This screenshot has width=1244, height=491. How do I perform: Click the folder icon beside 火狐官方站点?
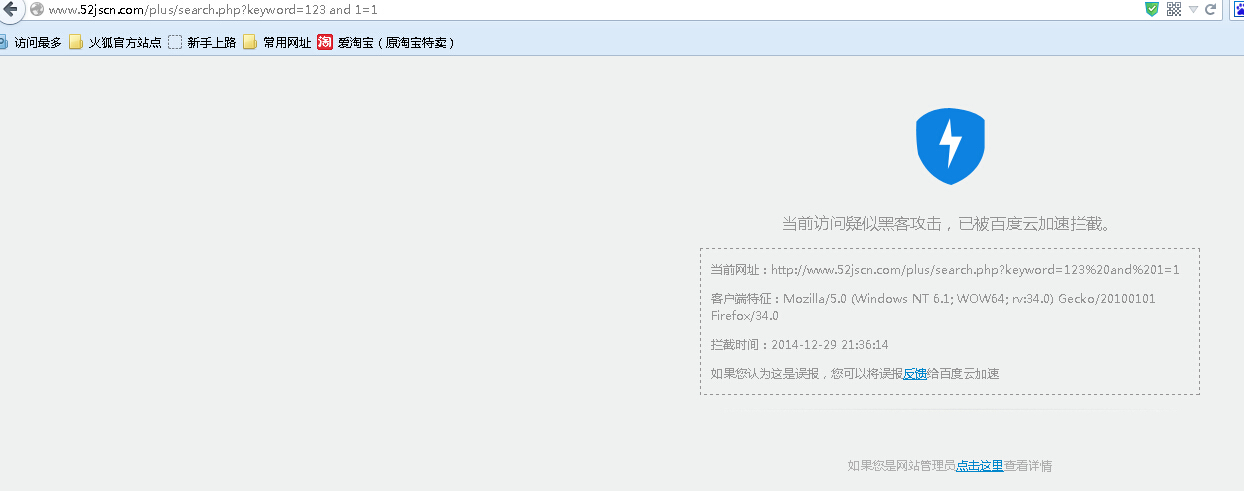coord(76,42)
